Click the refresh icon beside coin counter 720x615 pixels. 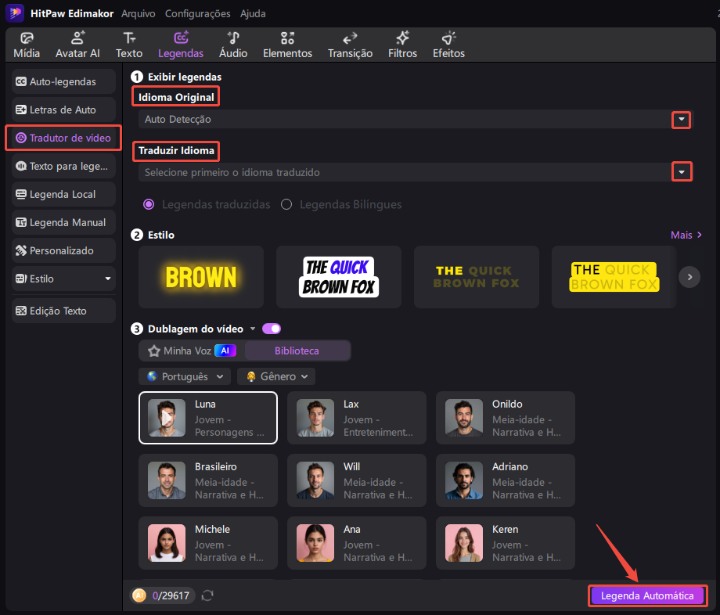point(207,596)
